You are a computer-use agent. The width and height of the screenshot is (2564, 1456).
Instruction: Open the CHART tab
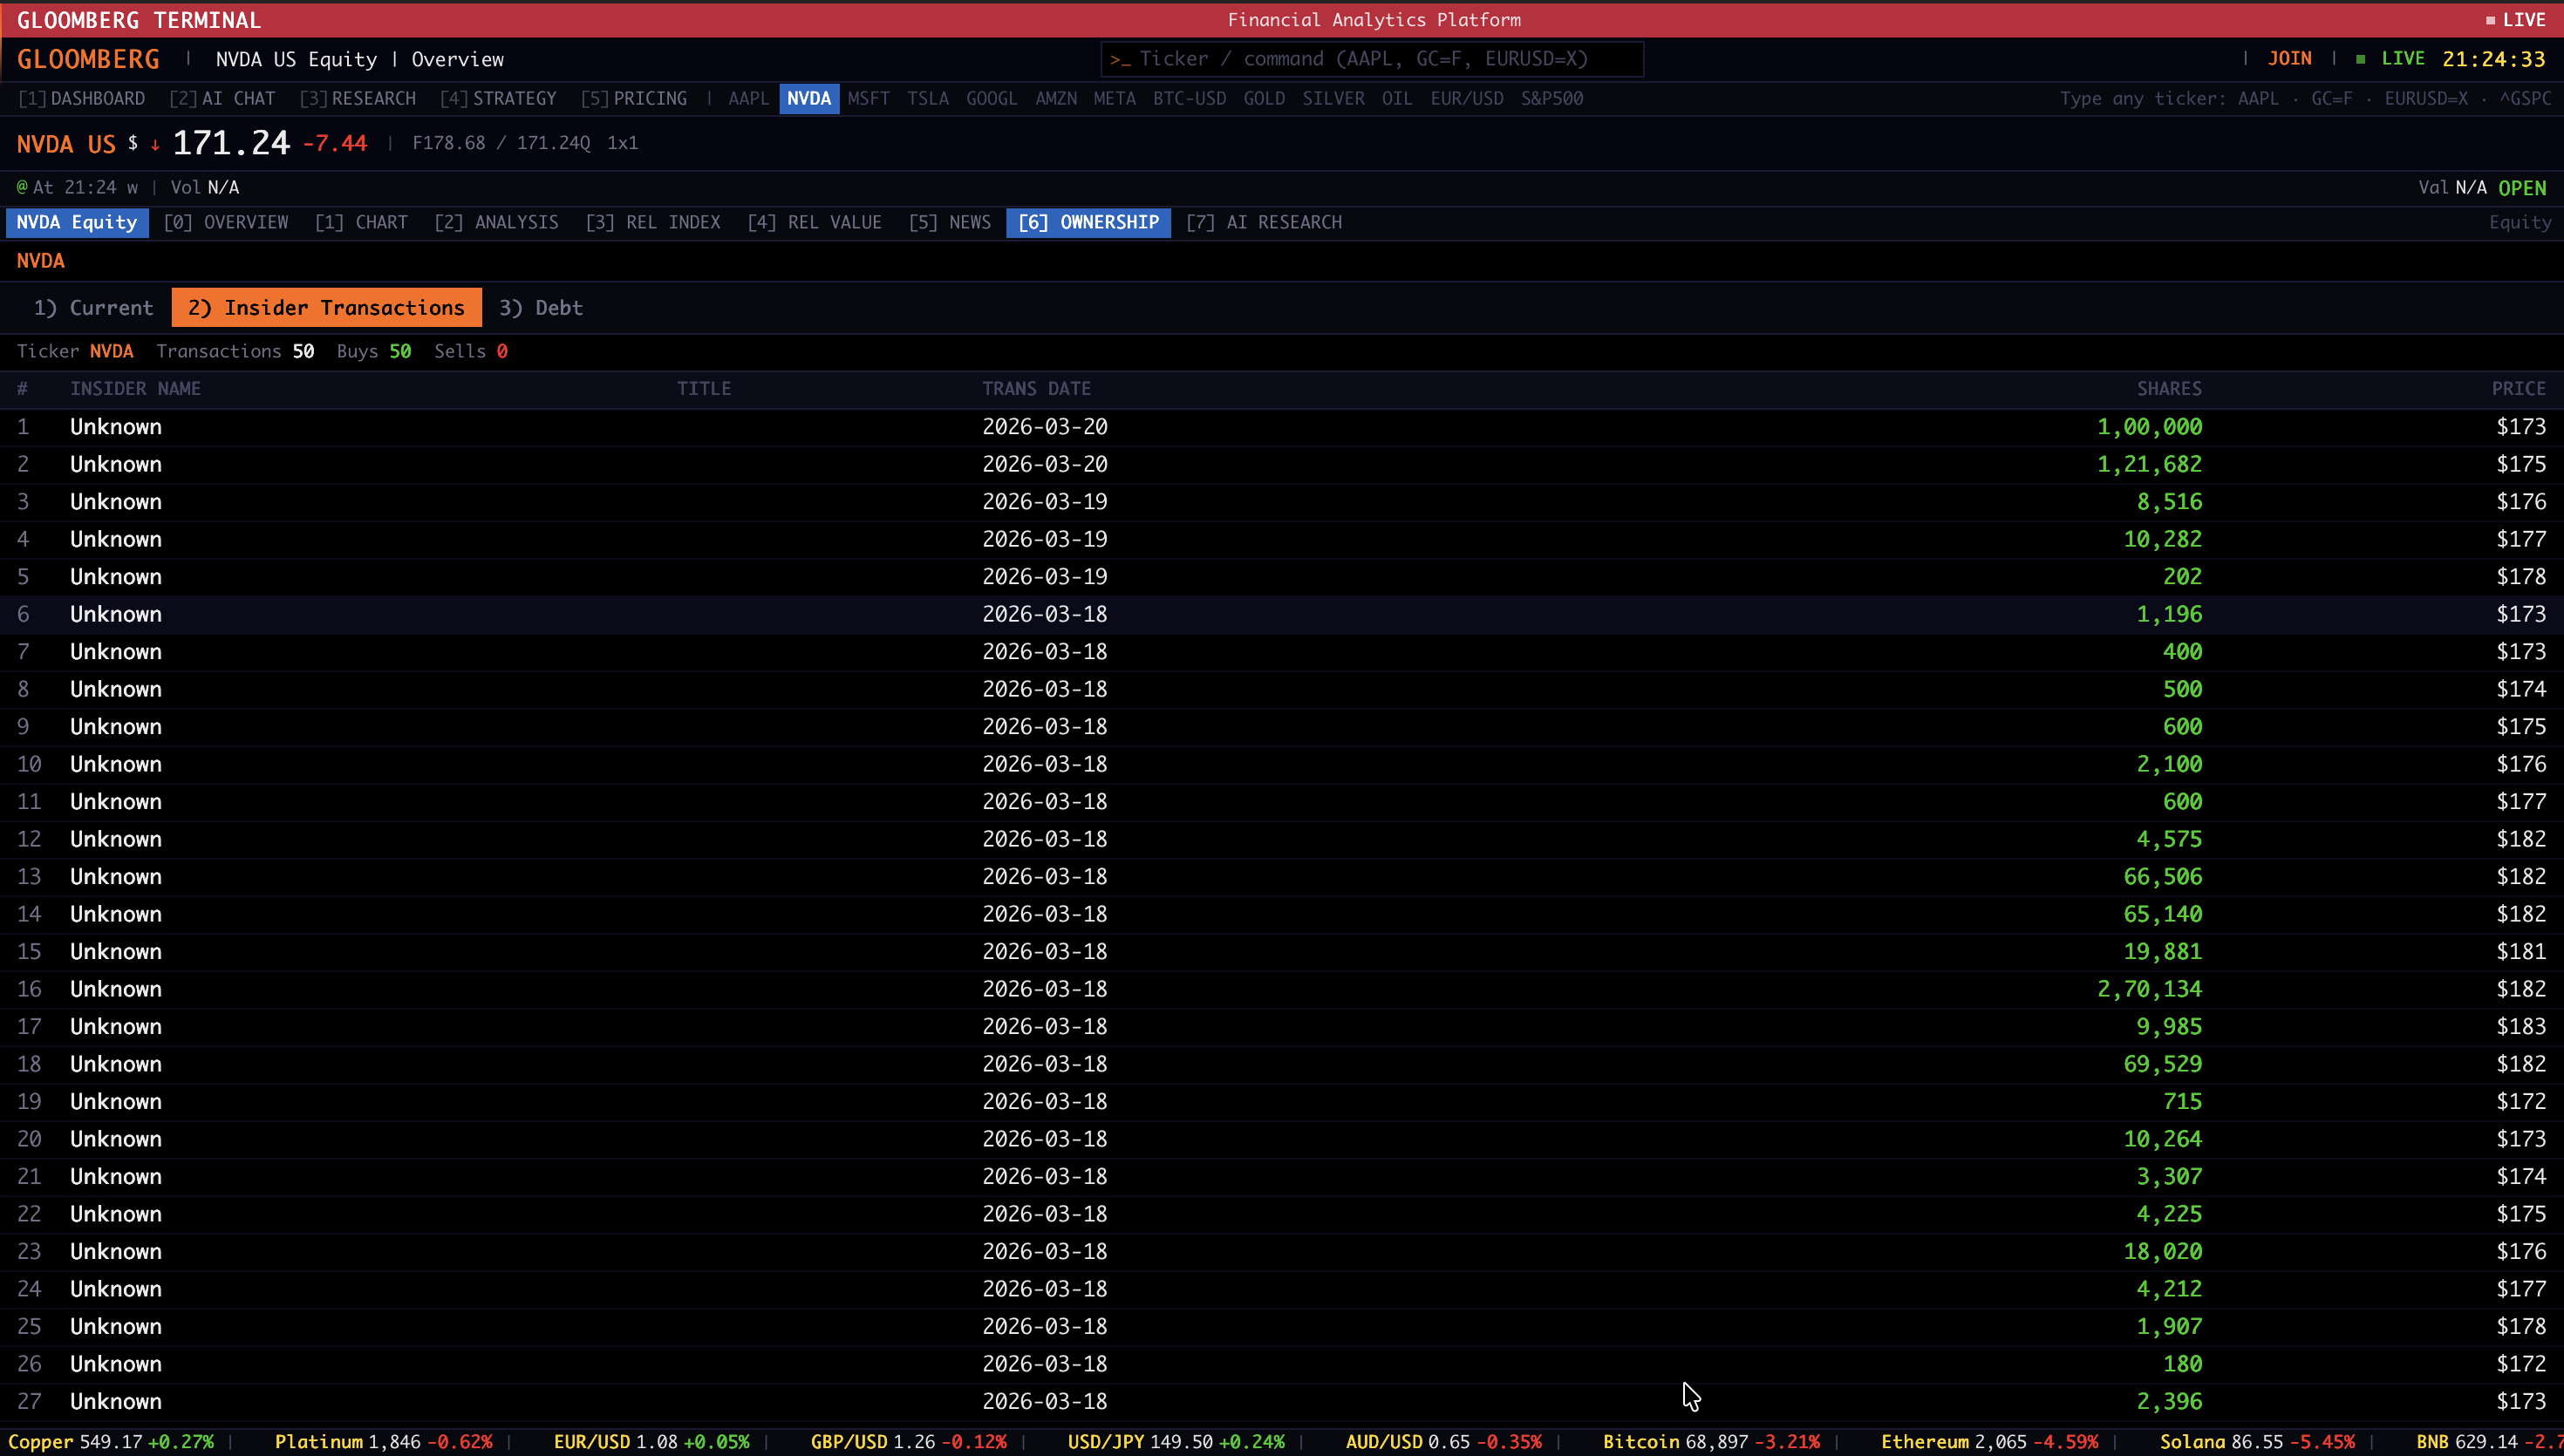click(361, 222)
